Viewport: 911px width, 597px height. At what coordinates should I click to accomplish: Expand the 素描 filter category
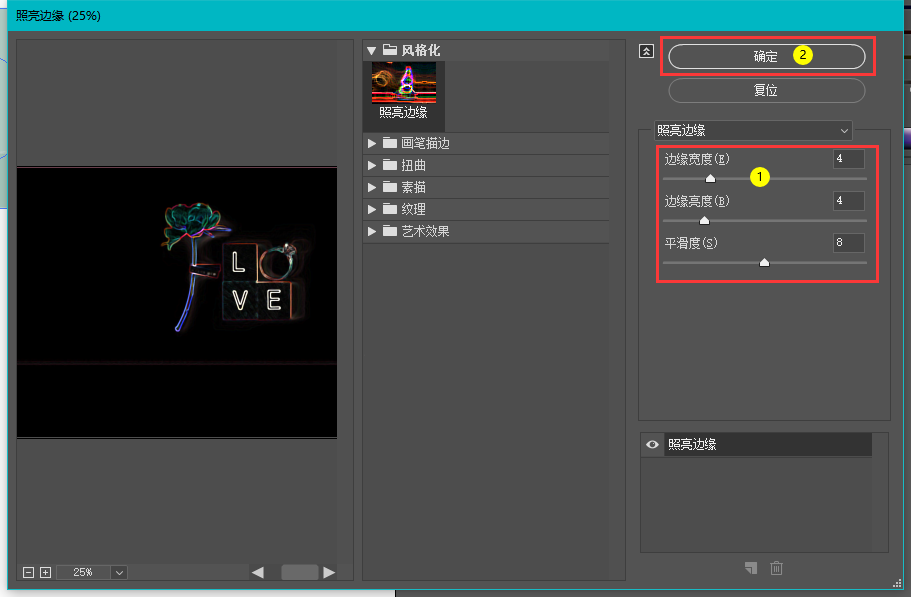[372, 187]
